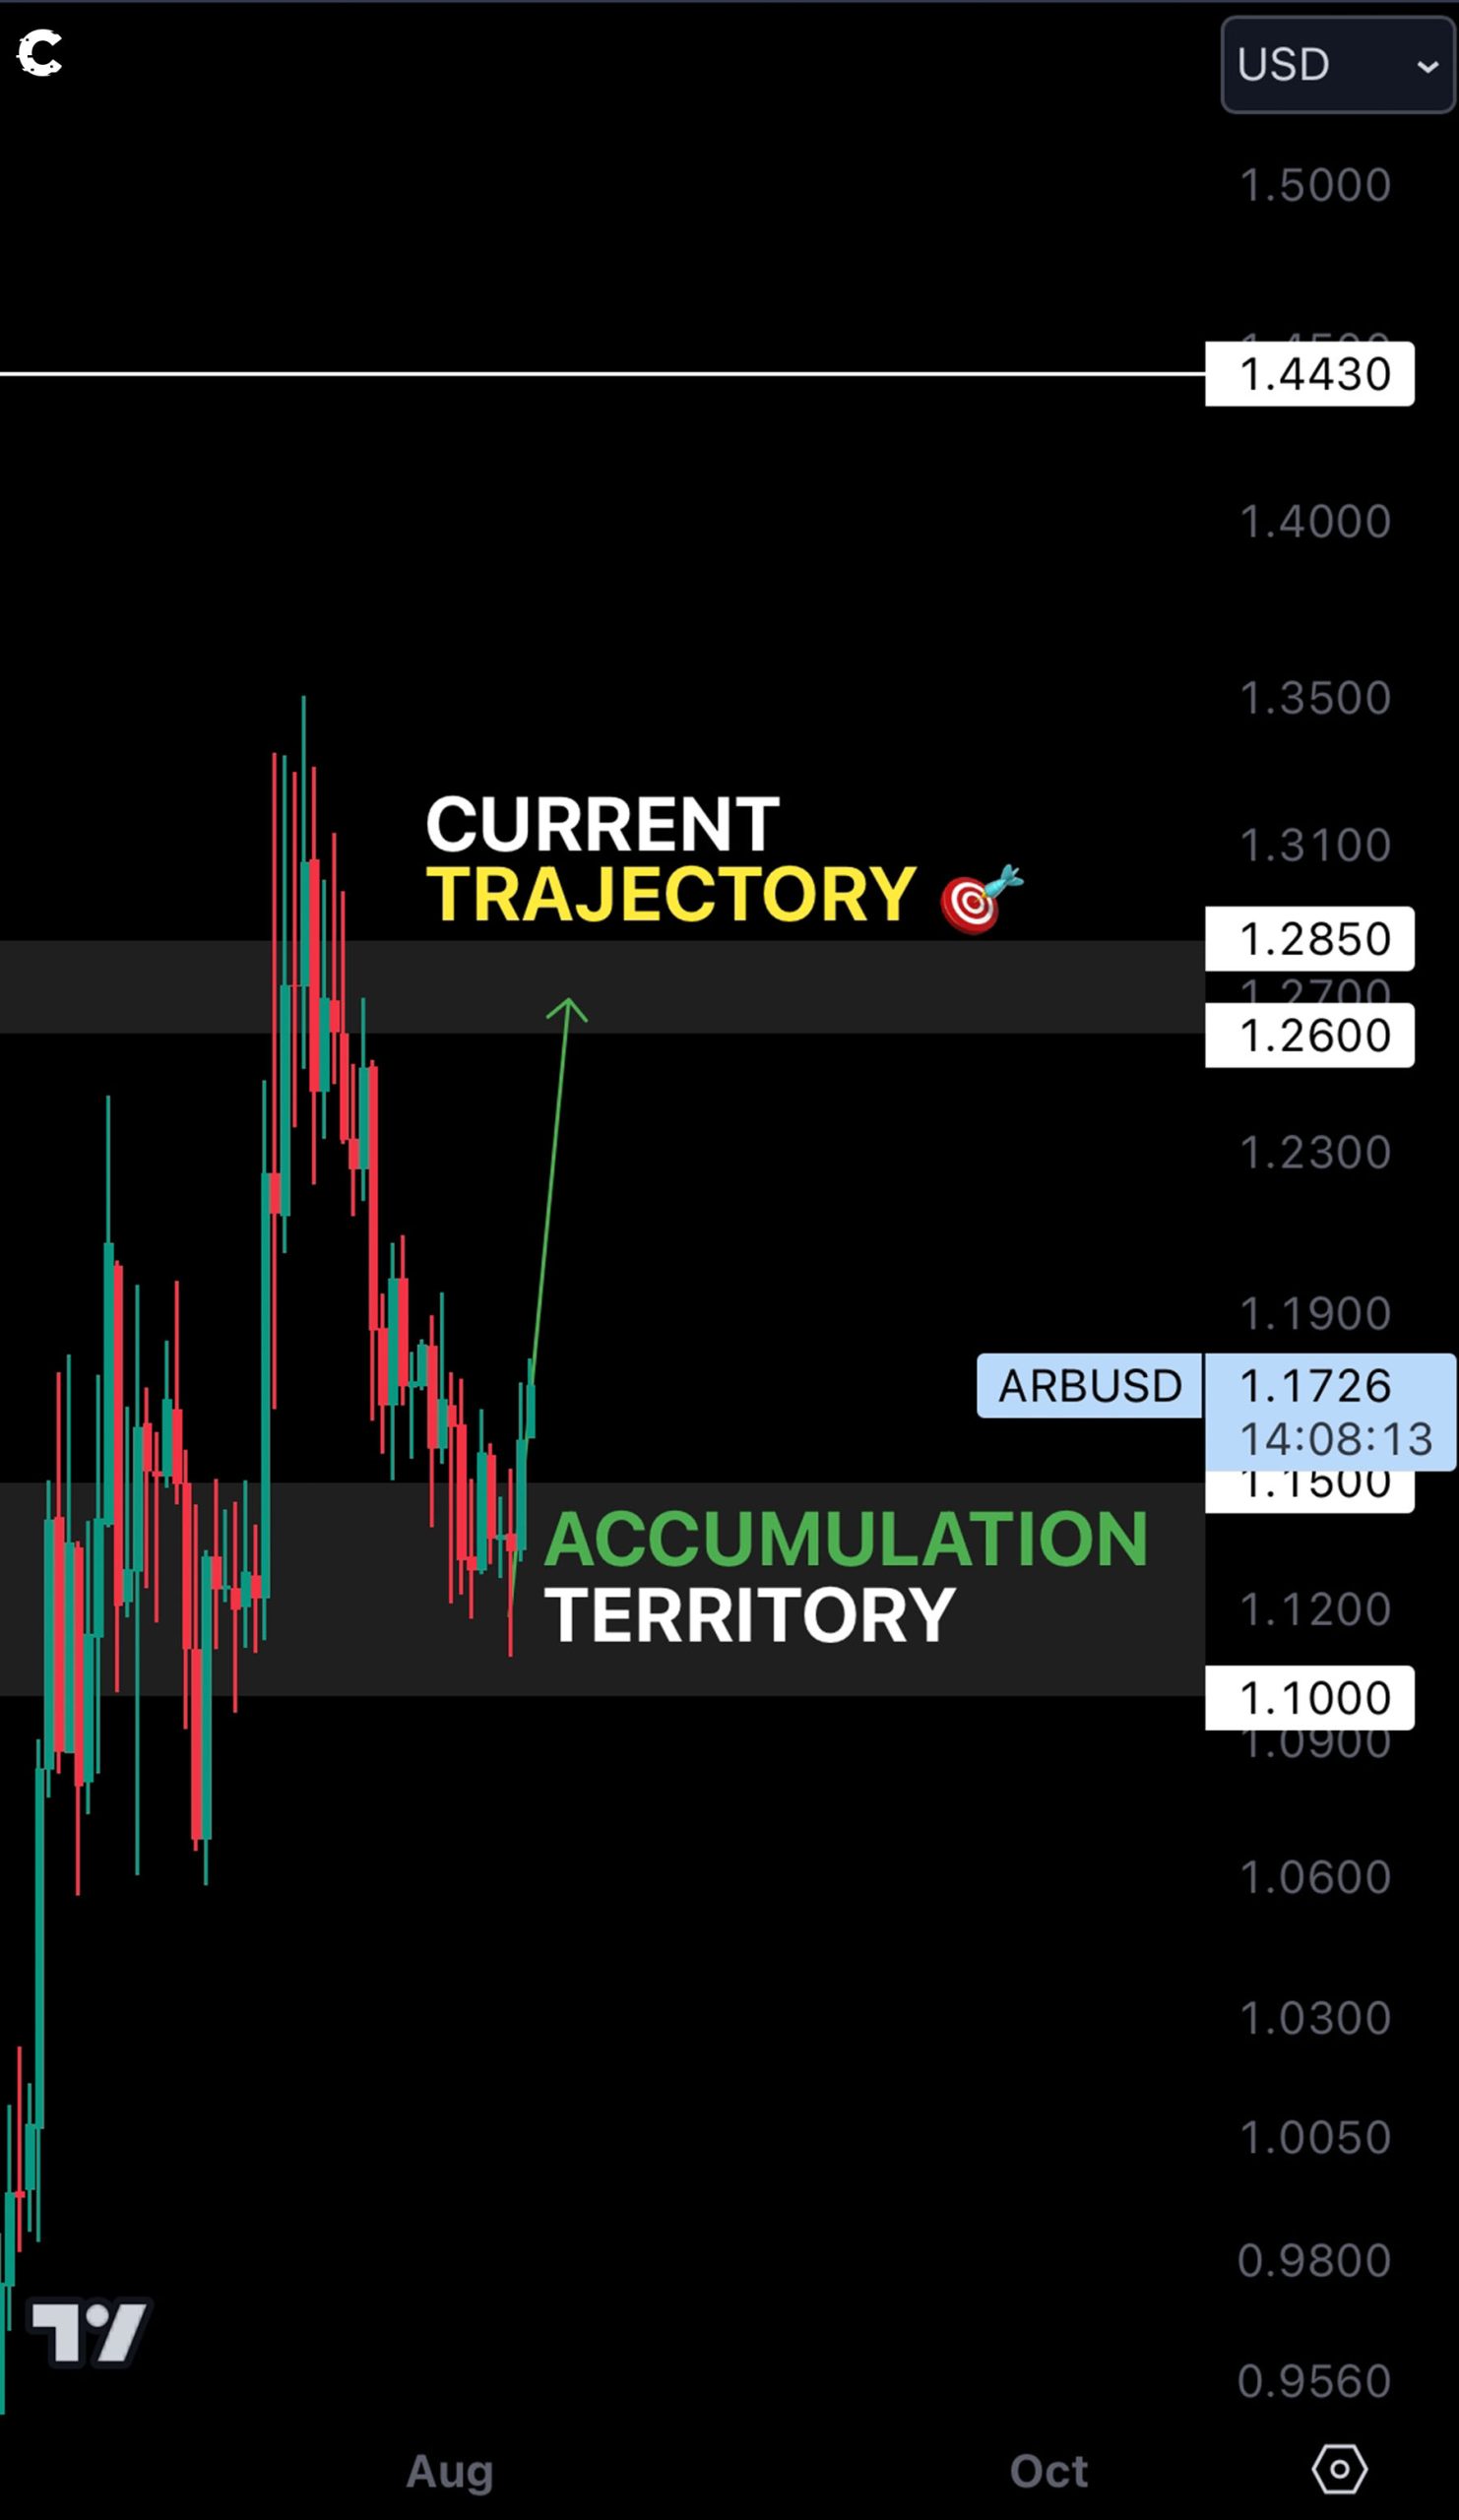
Task: Click the Aug label on time axis
Action: (x=450, y=2471)
